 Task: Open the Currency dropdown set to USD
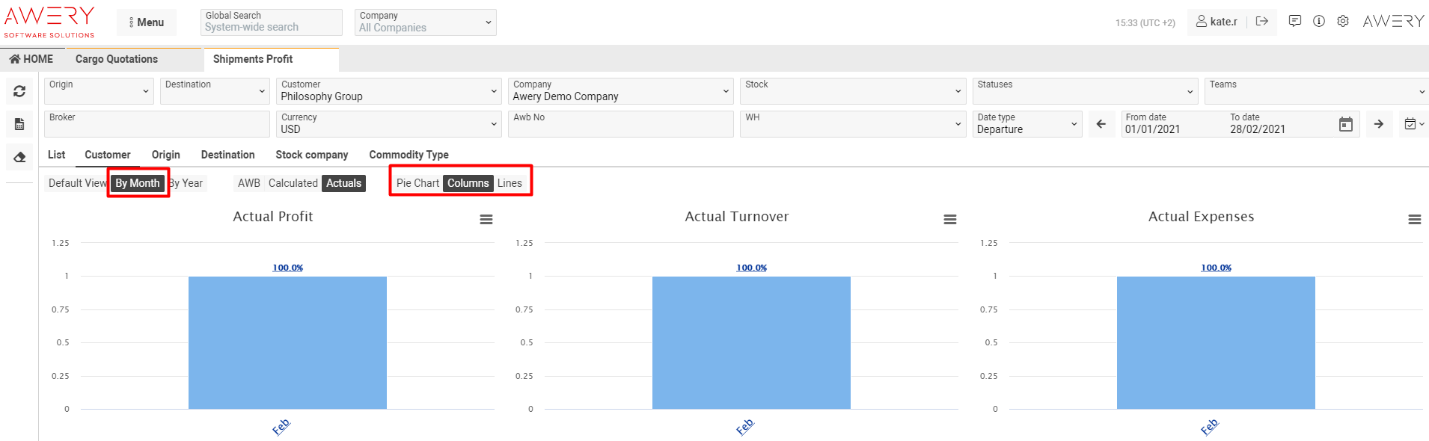point(389,124)
